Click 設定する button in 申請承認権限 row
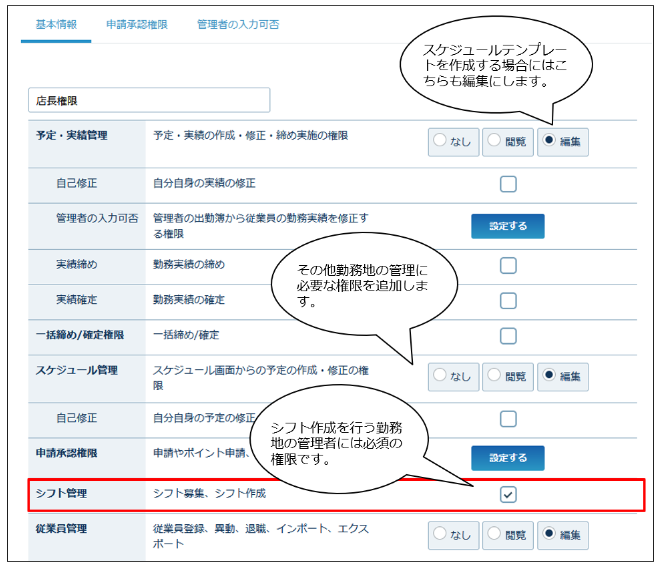 tap(507, 458)
